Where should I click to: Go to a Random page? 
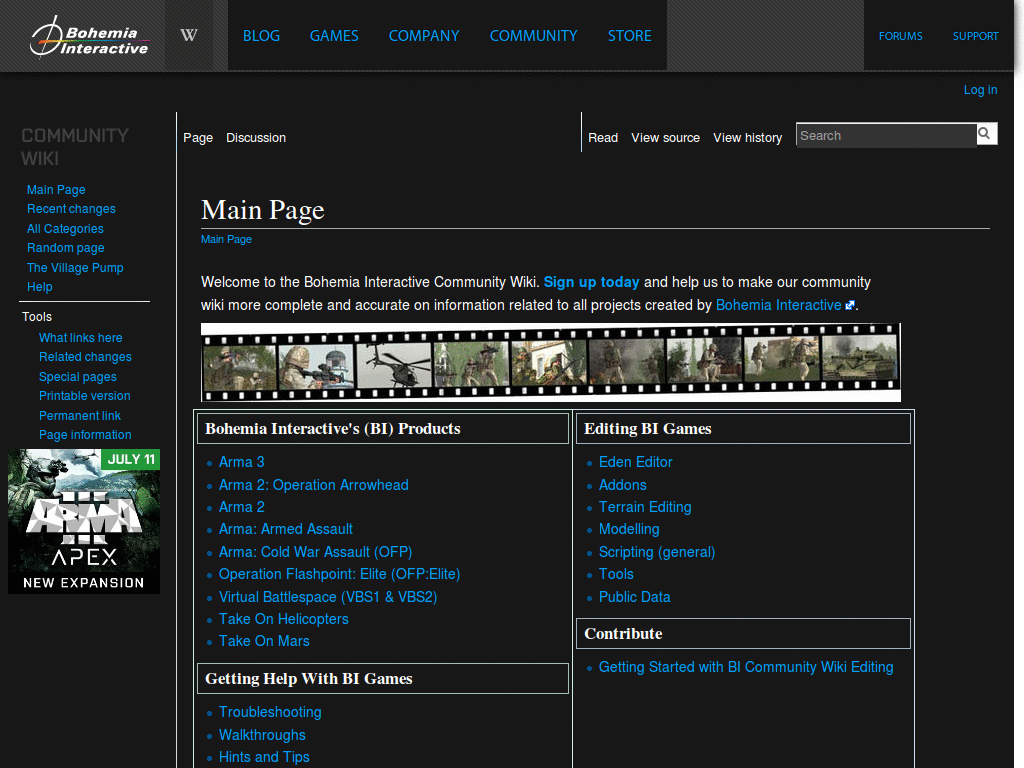[x=65, y=248]
